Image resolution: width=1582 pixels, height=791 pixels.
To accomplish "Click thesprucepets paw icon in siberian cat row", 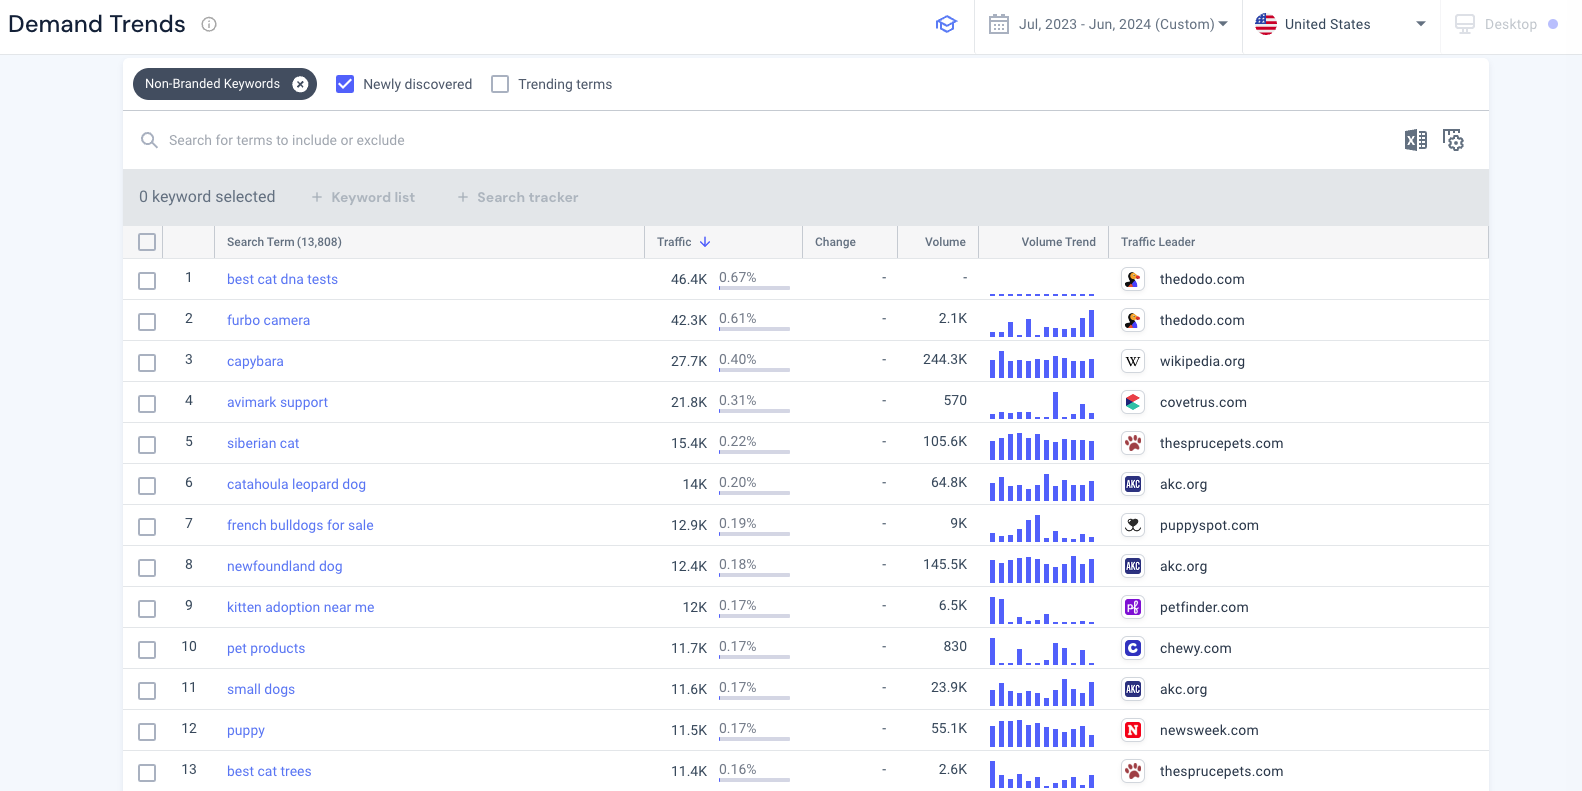I will pos(1133,443).
